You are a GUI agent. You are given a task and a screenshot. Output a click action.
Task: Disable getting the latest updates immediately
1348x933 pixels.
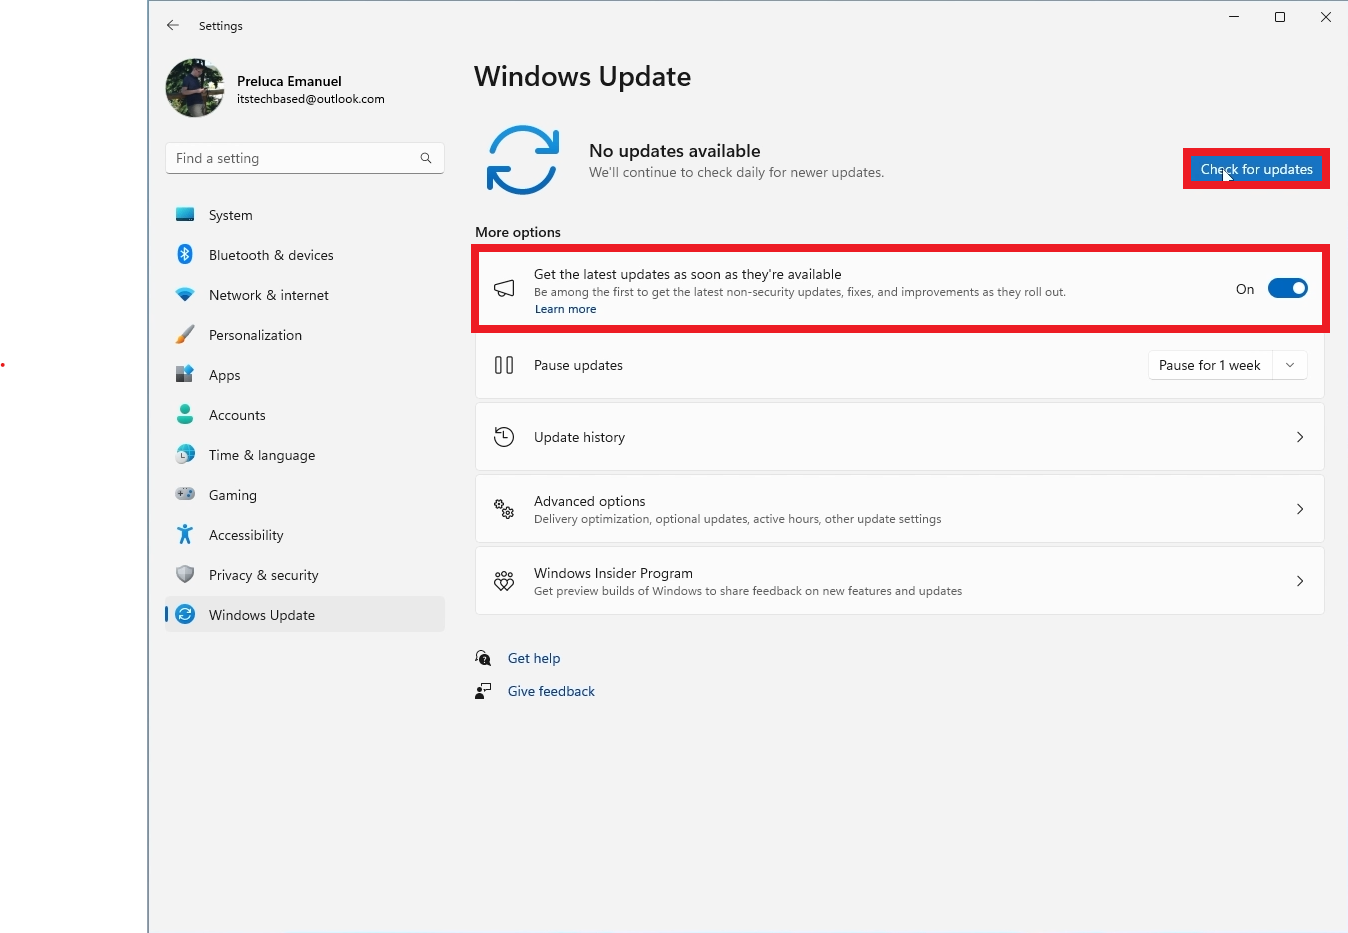pos(1288,288)
